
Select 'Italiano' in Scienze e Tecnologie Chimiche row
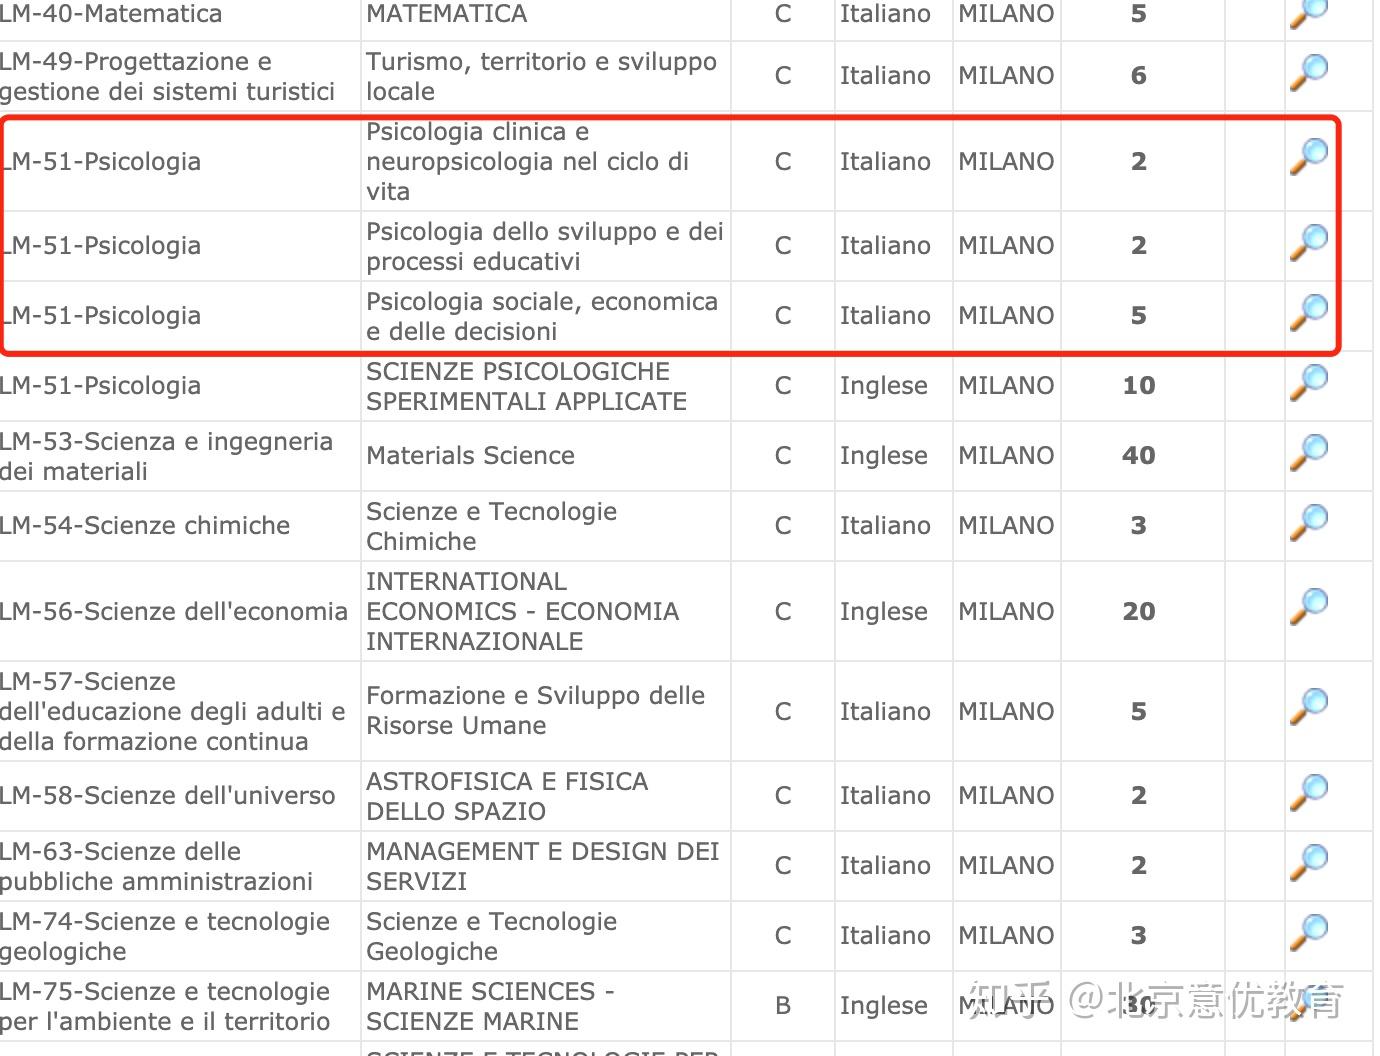(885, 526)
